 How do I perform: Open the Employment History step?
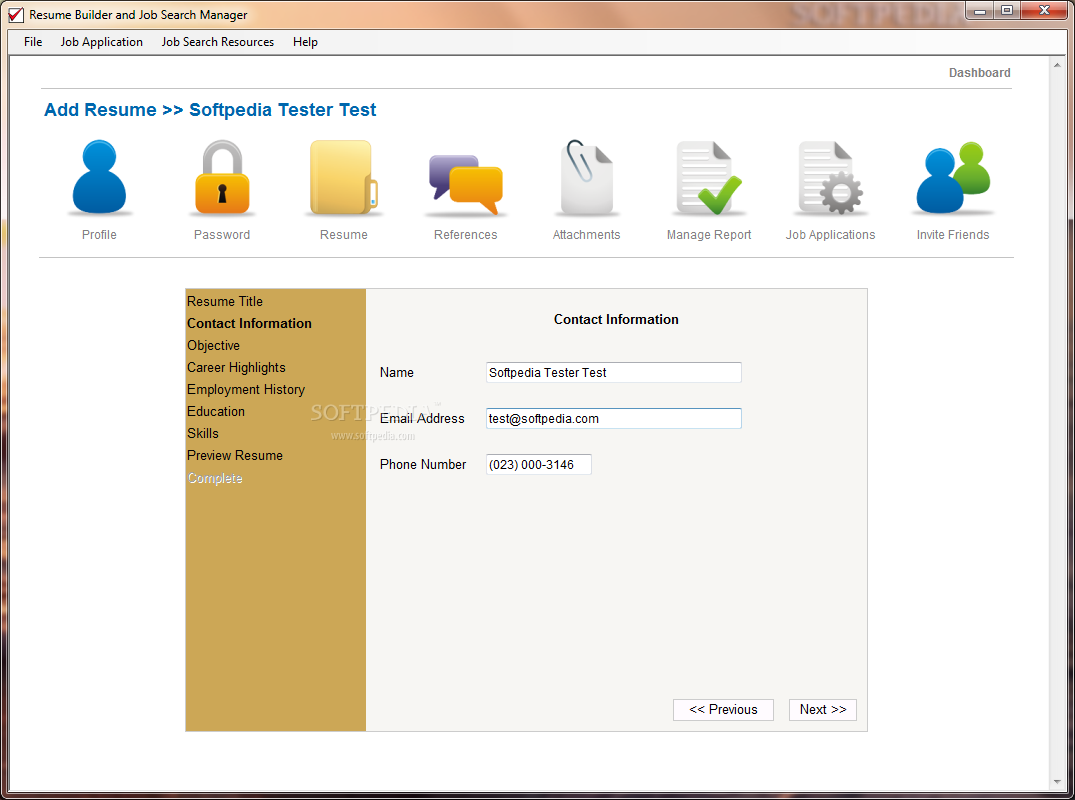pyautogui.click(x=246, y=389)
